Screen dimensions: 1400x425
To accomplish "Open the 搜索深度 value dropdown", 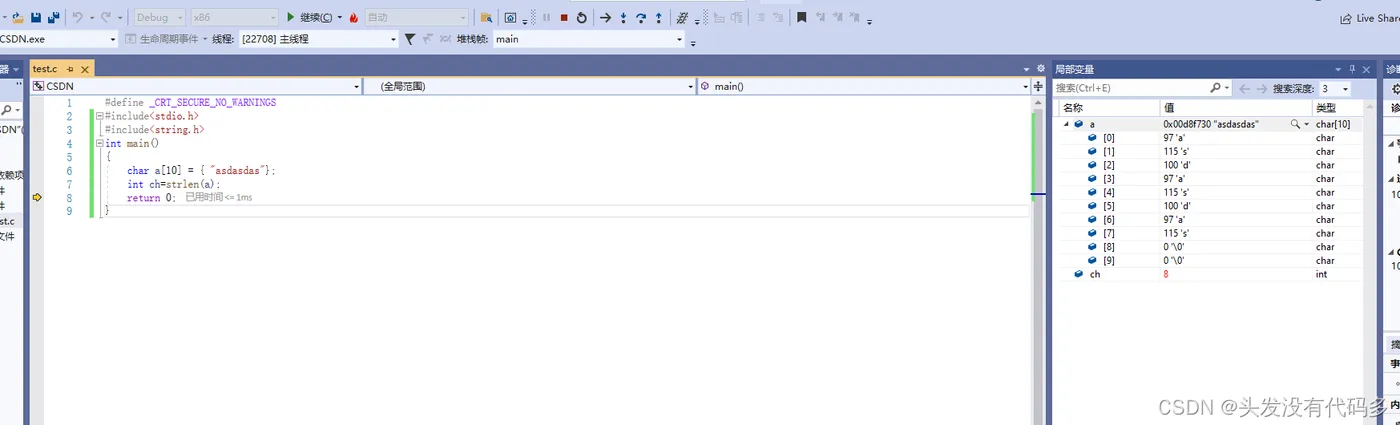I will tap(1334, 89).
